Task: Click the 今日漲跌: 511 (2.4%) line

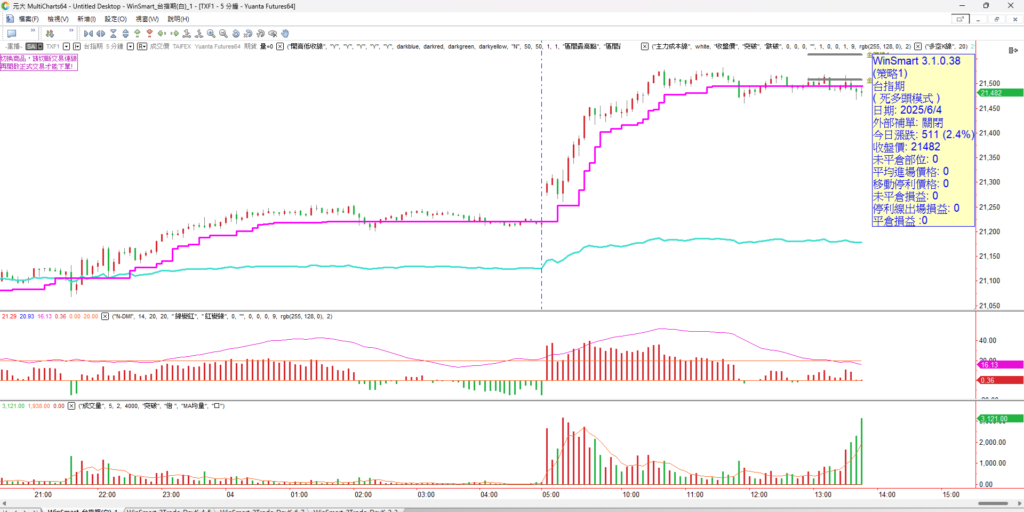Action: (923, 135)
